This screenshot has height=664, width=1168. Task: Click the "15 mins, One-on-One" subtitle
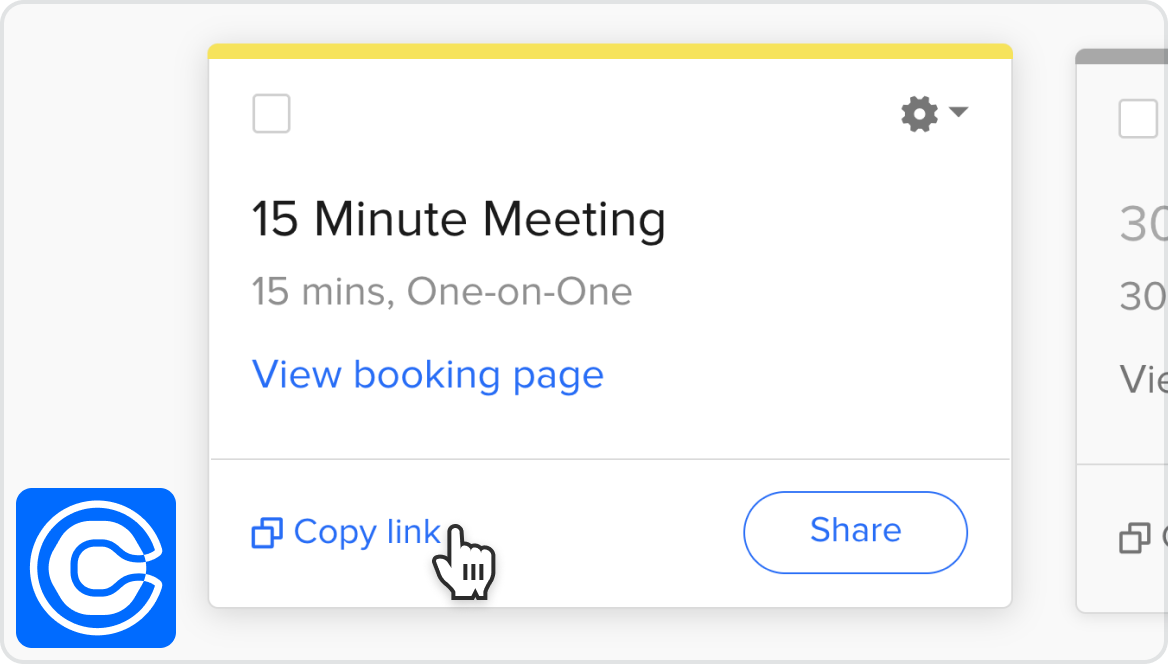tap(441, 292)
